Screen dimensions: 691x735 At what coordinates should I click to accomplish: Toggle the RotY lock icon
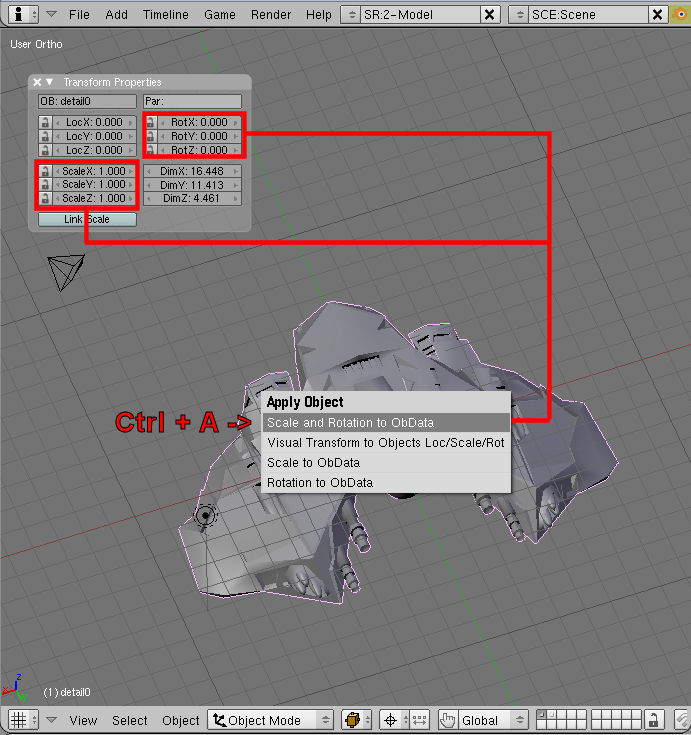[150, 136]
